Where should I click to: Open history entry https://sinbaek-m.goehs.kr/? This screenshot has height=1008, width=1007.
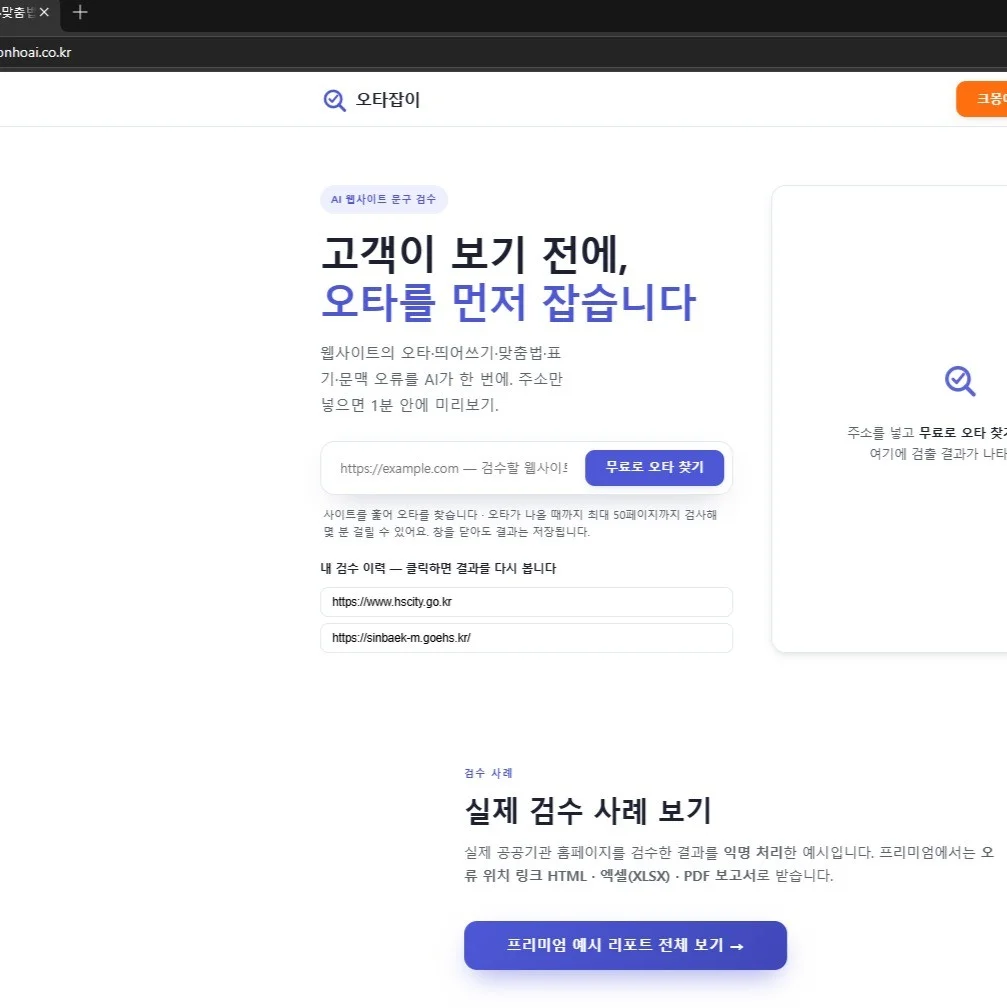(x=526, y=638)
